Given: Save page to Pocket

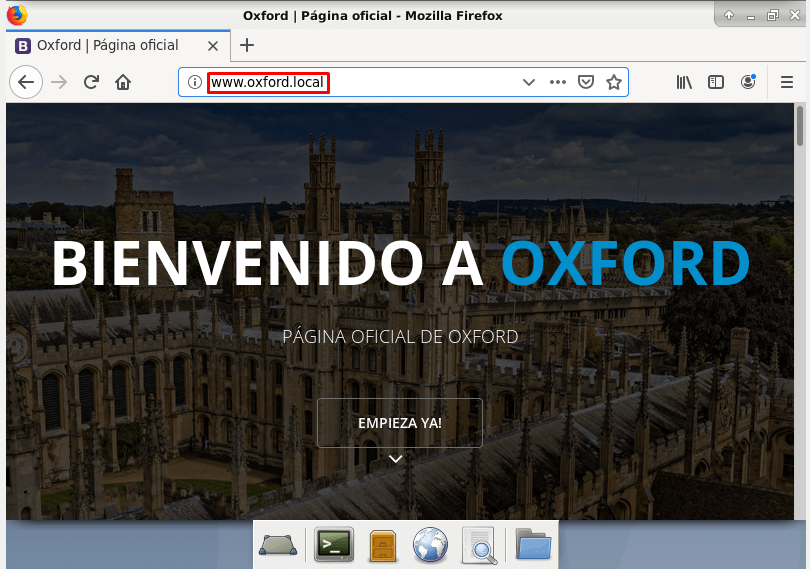Looking at the screenshot, I should [587, 82].
